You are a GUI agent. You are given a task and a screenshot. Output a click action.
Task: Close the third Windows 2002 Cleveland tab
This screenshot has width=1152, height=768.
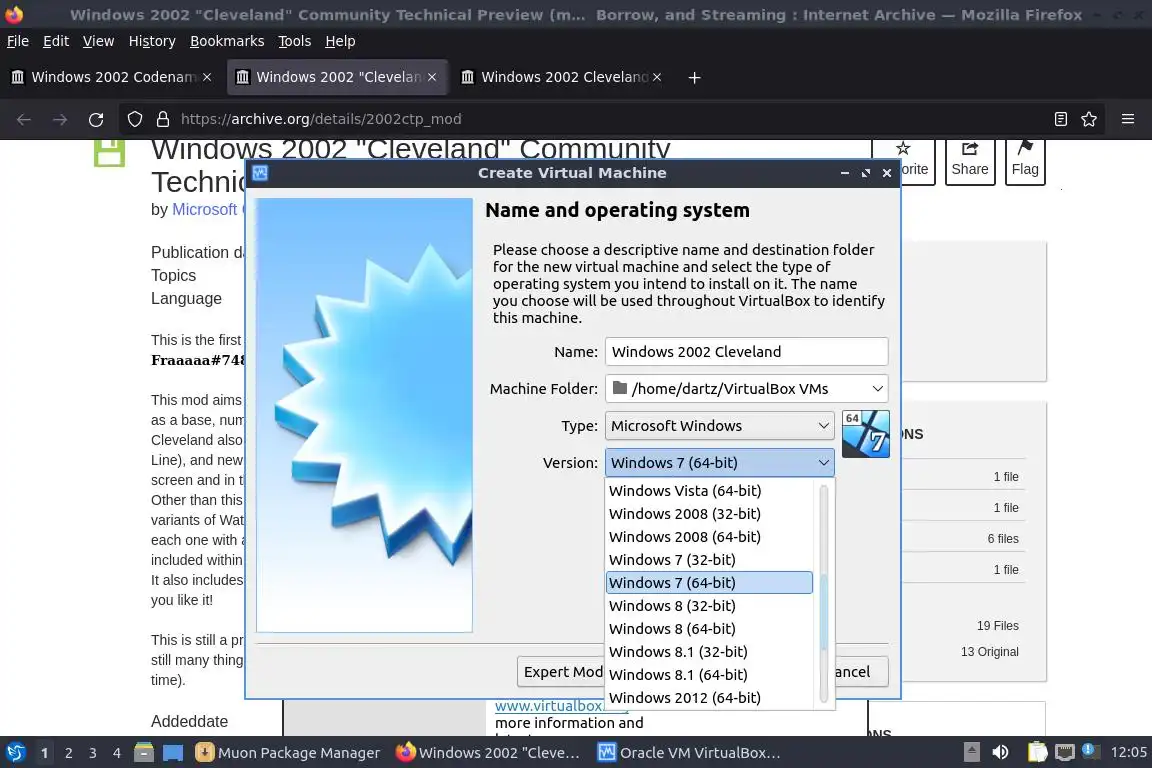(x=657, y=77)
